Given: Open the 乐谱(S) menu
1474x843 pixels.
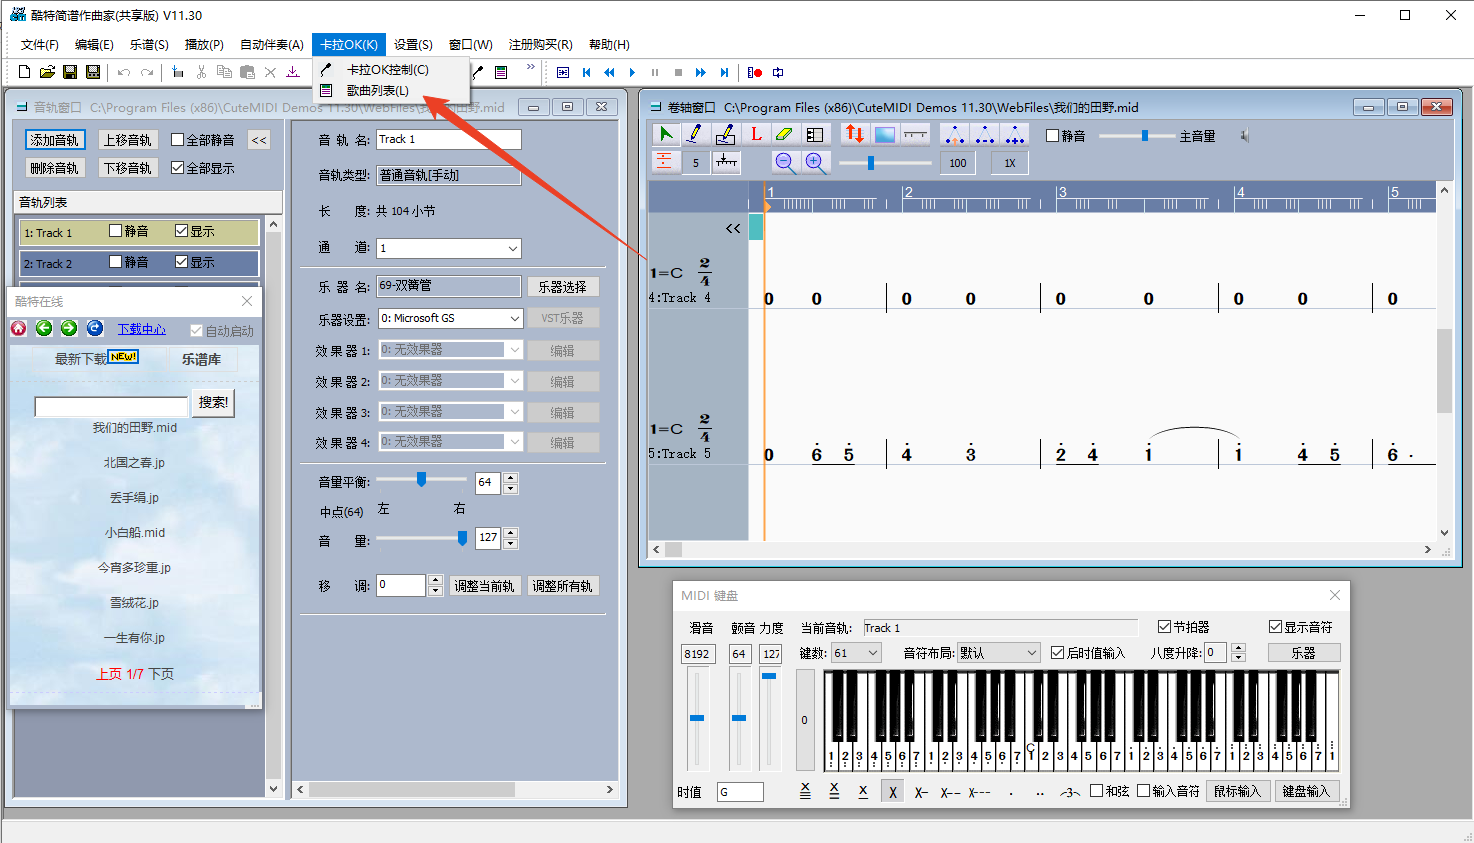Looking at the screenshot, I should pyautogui.click(x=149, y=45).
